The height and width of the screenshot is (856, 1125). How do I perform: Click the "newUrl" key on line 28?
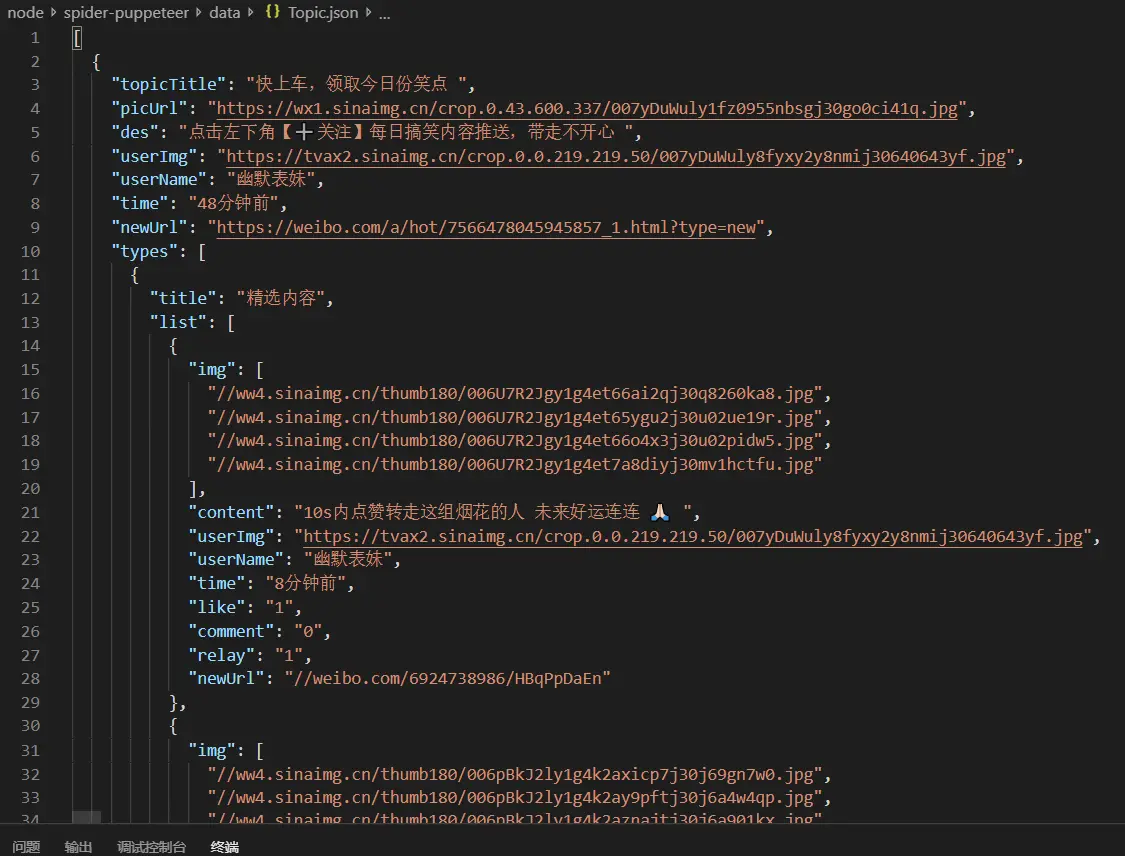(x=226, y=678)
